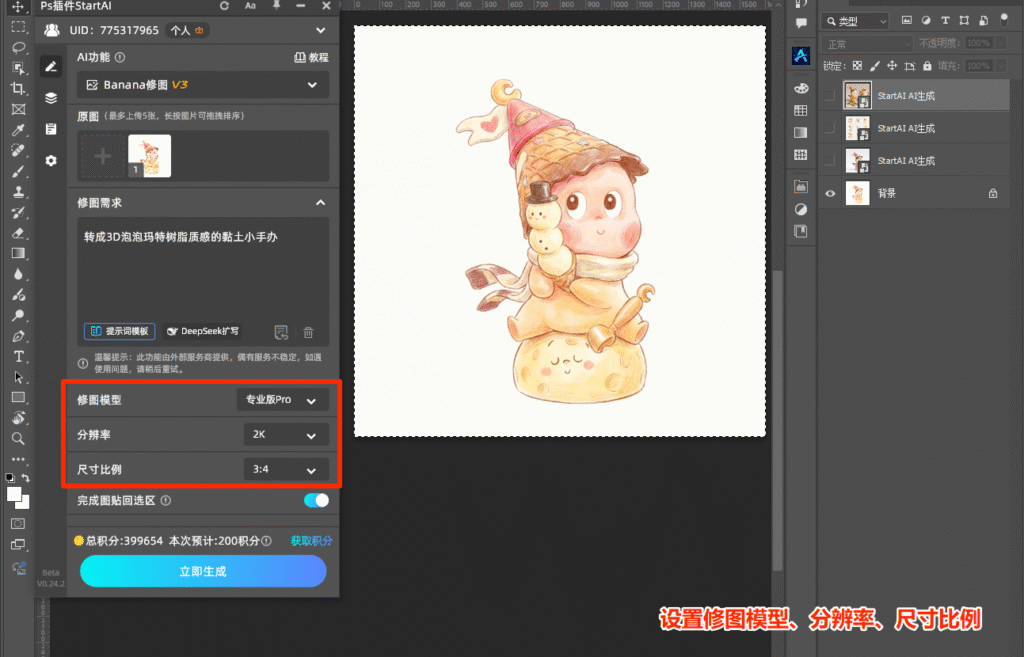Add another source image with plus
The width and height of the screenshot is (1024, 657).
tap(103, 156)
